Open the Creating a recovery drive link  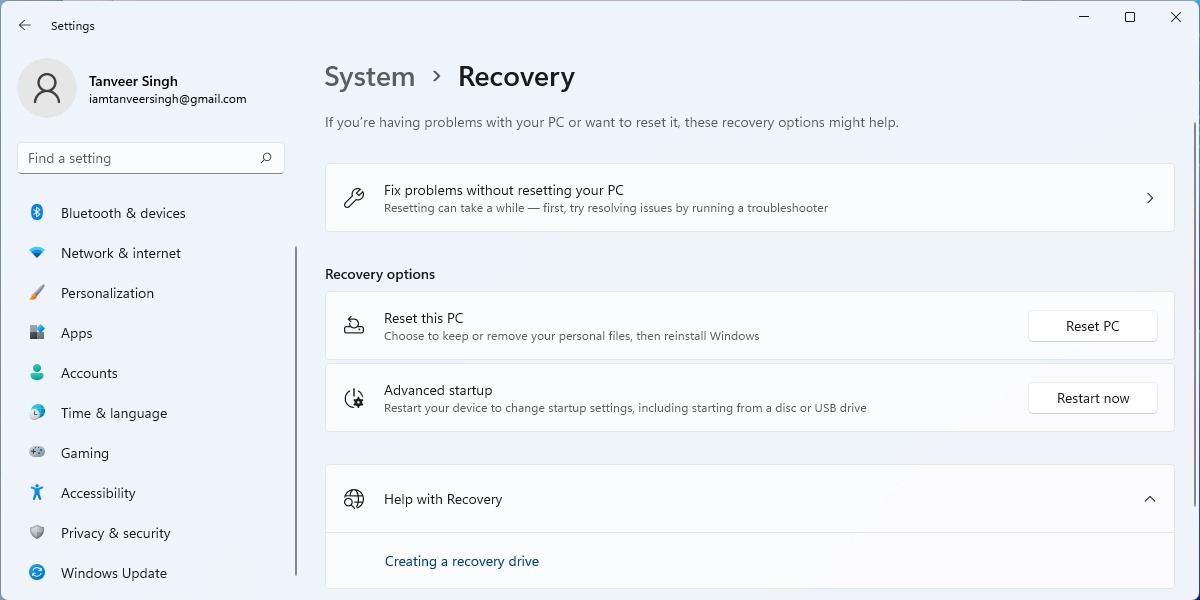point(461,561)
